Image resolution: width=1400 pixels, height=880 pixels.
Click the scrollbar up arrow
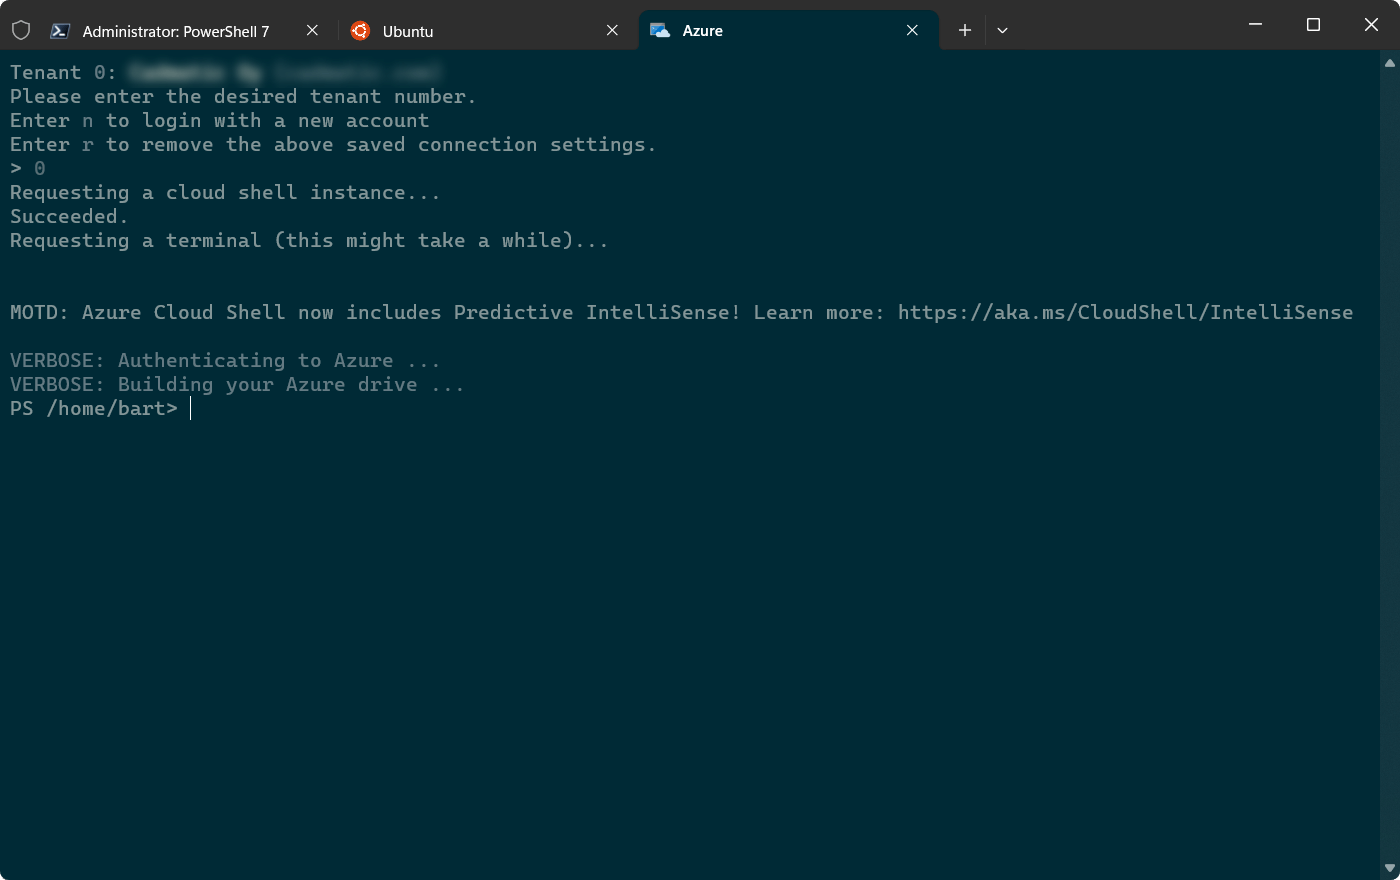pos(1391,62)
